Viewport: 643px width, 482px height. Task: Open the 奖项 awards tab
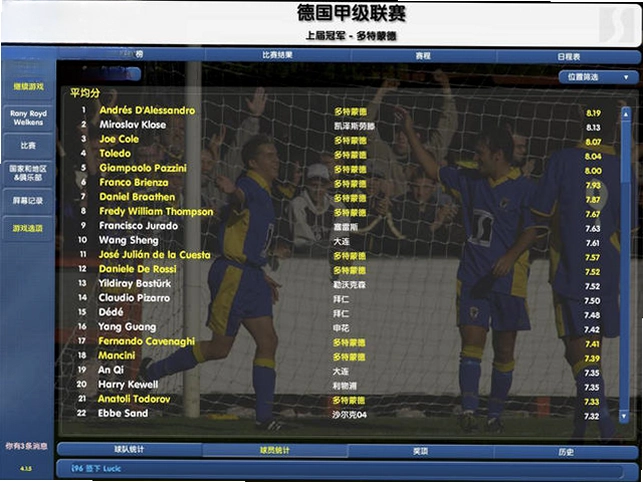pyautogui.click(x=421, y=451)
